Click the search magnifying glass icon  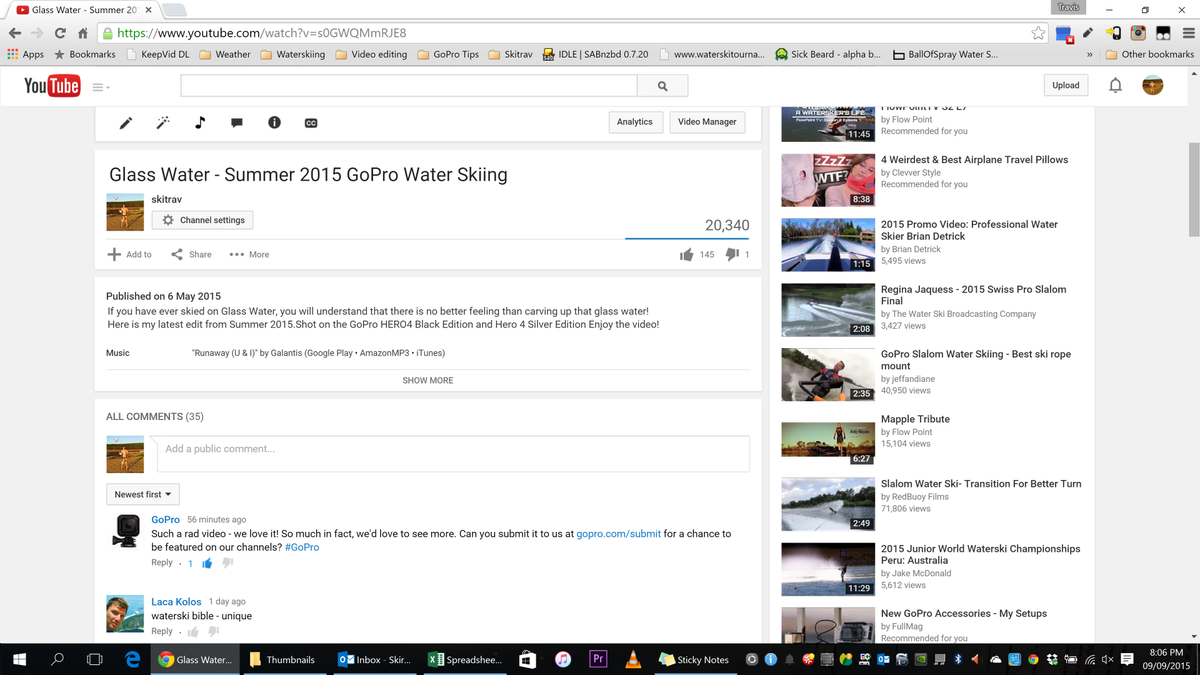point(663,86)
